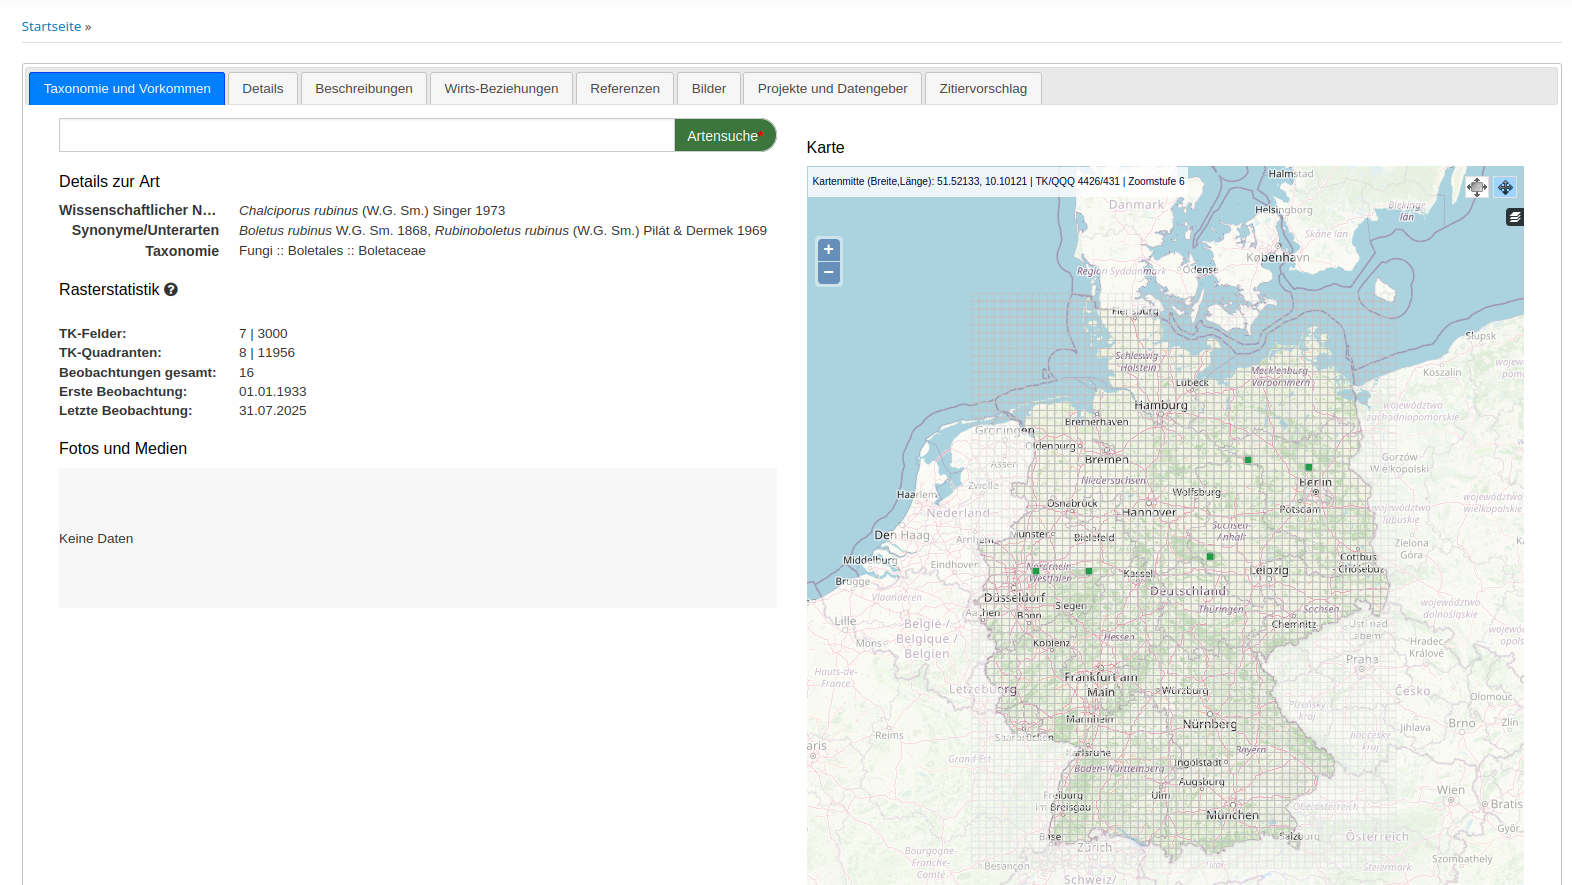Activate the zoom-box selection map tool
The height and width of the screenshot is (885, 1572).
point(1477,187)
